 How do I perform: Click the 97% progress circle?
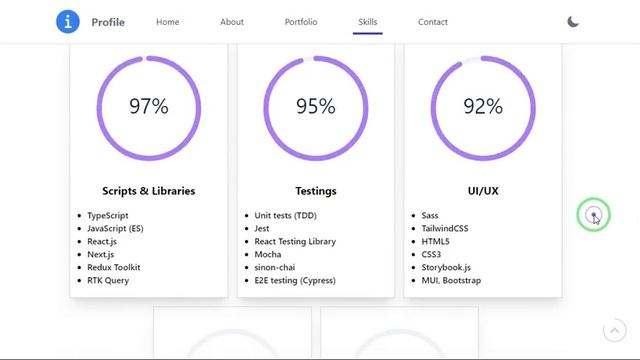coord(149,108)
